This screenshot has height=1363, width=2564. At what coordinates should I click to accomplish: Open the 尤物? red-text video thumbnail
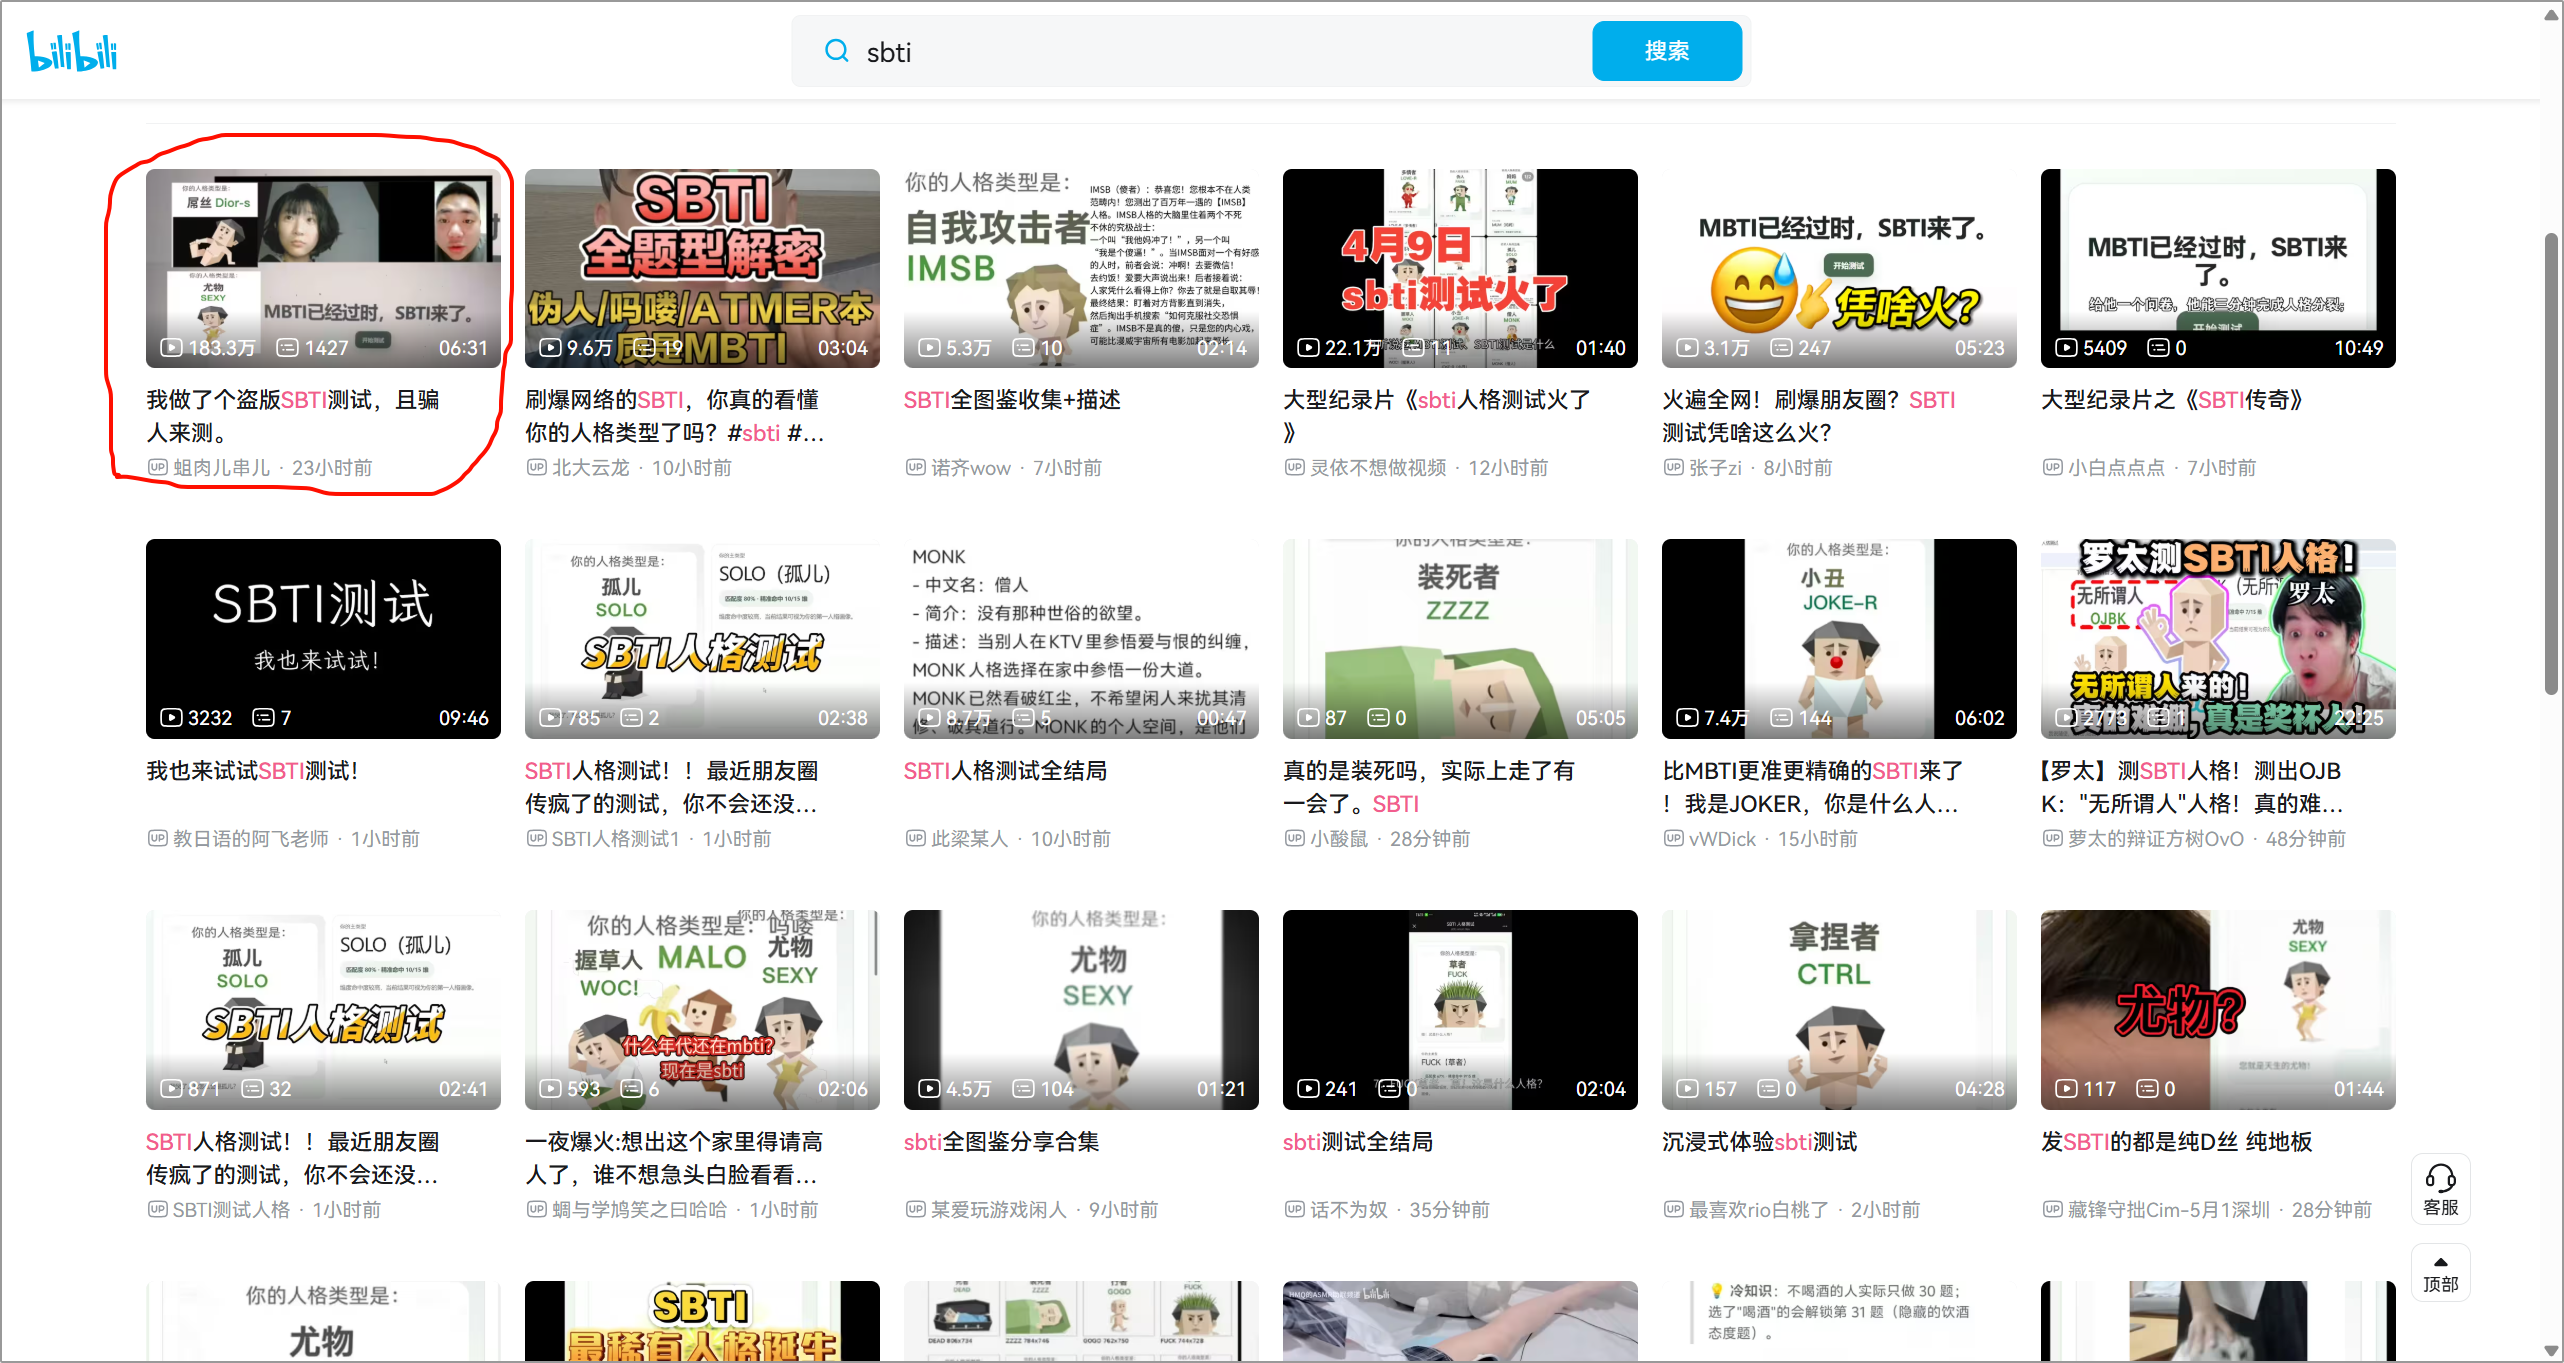coord(2218,1010)
